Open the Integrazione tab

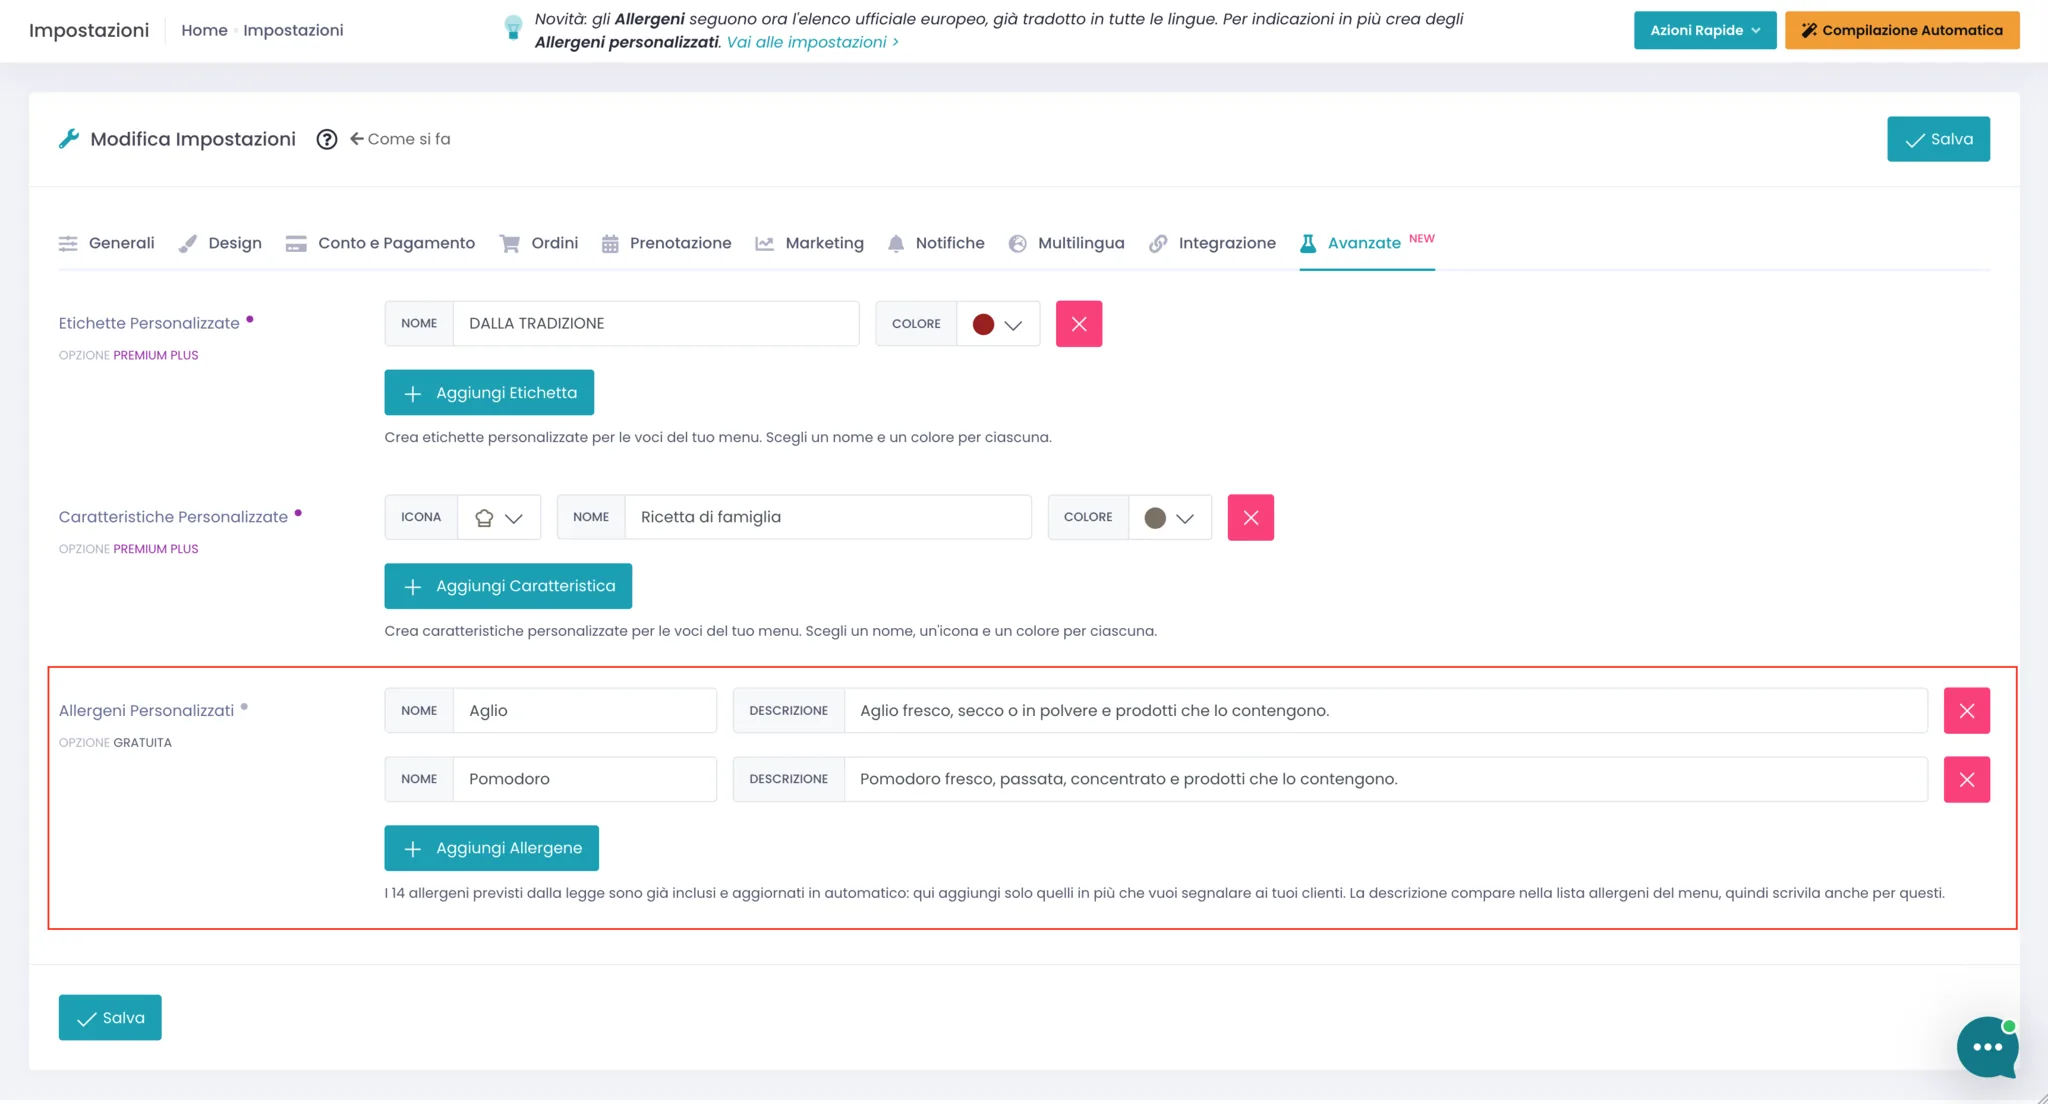click(1212, 243)
